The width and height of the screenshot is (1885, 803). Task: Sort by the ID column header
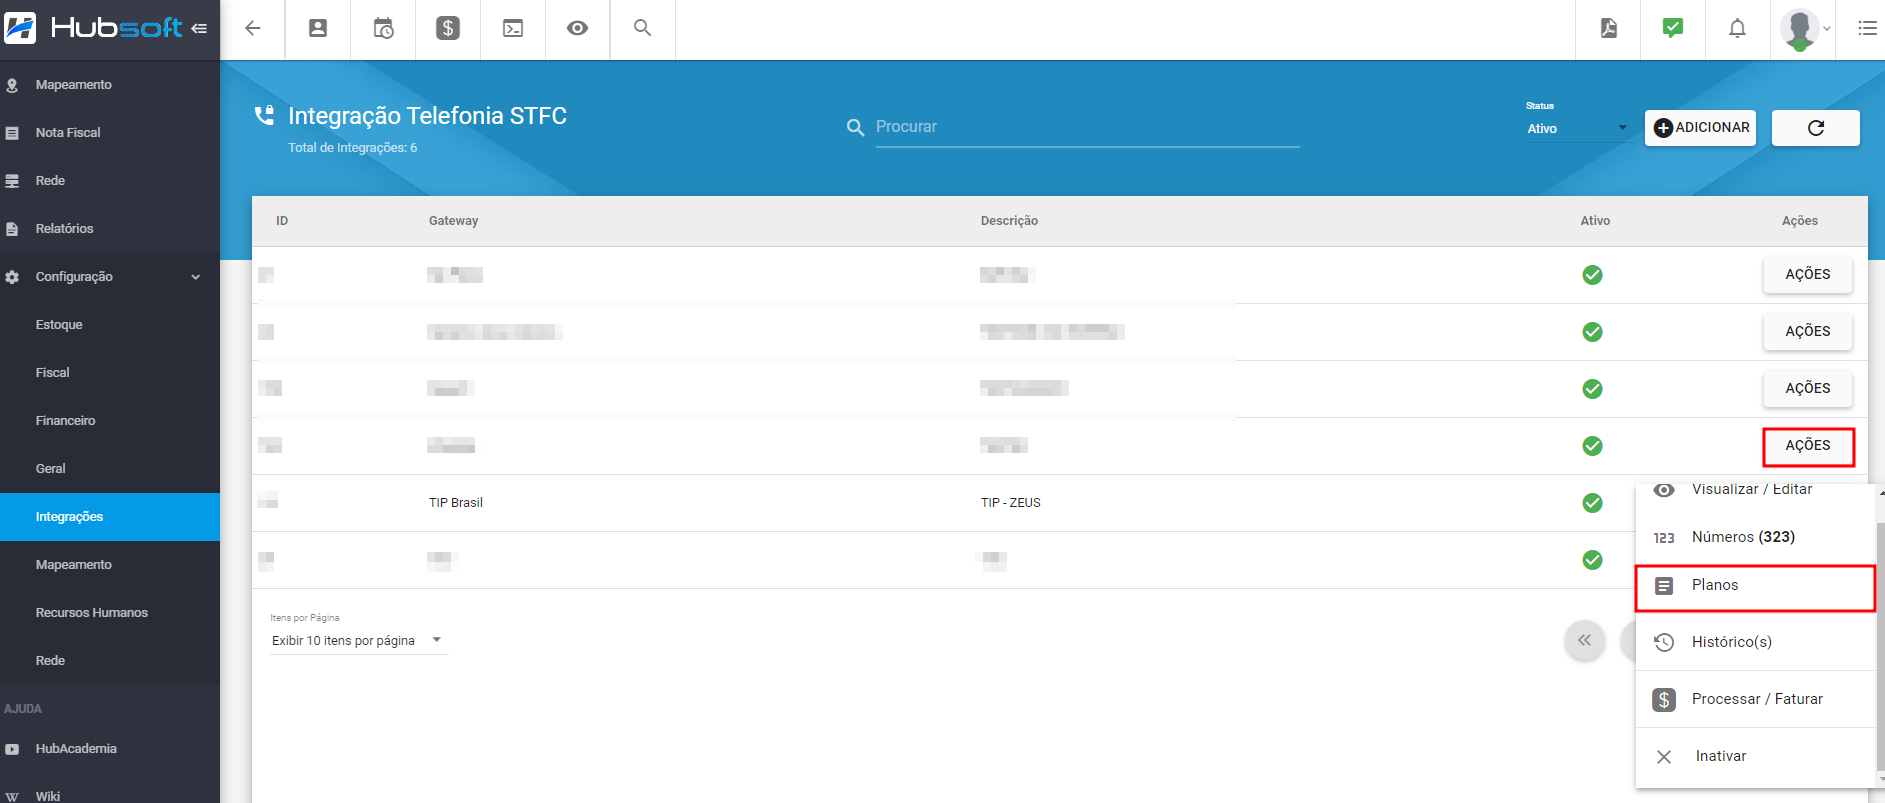point(282,221)
